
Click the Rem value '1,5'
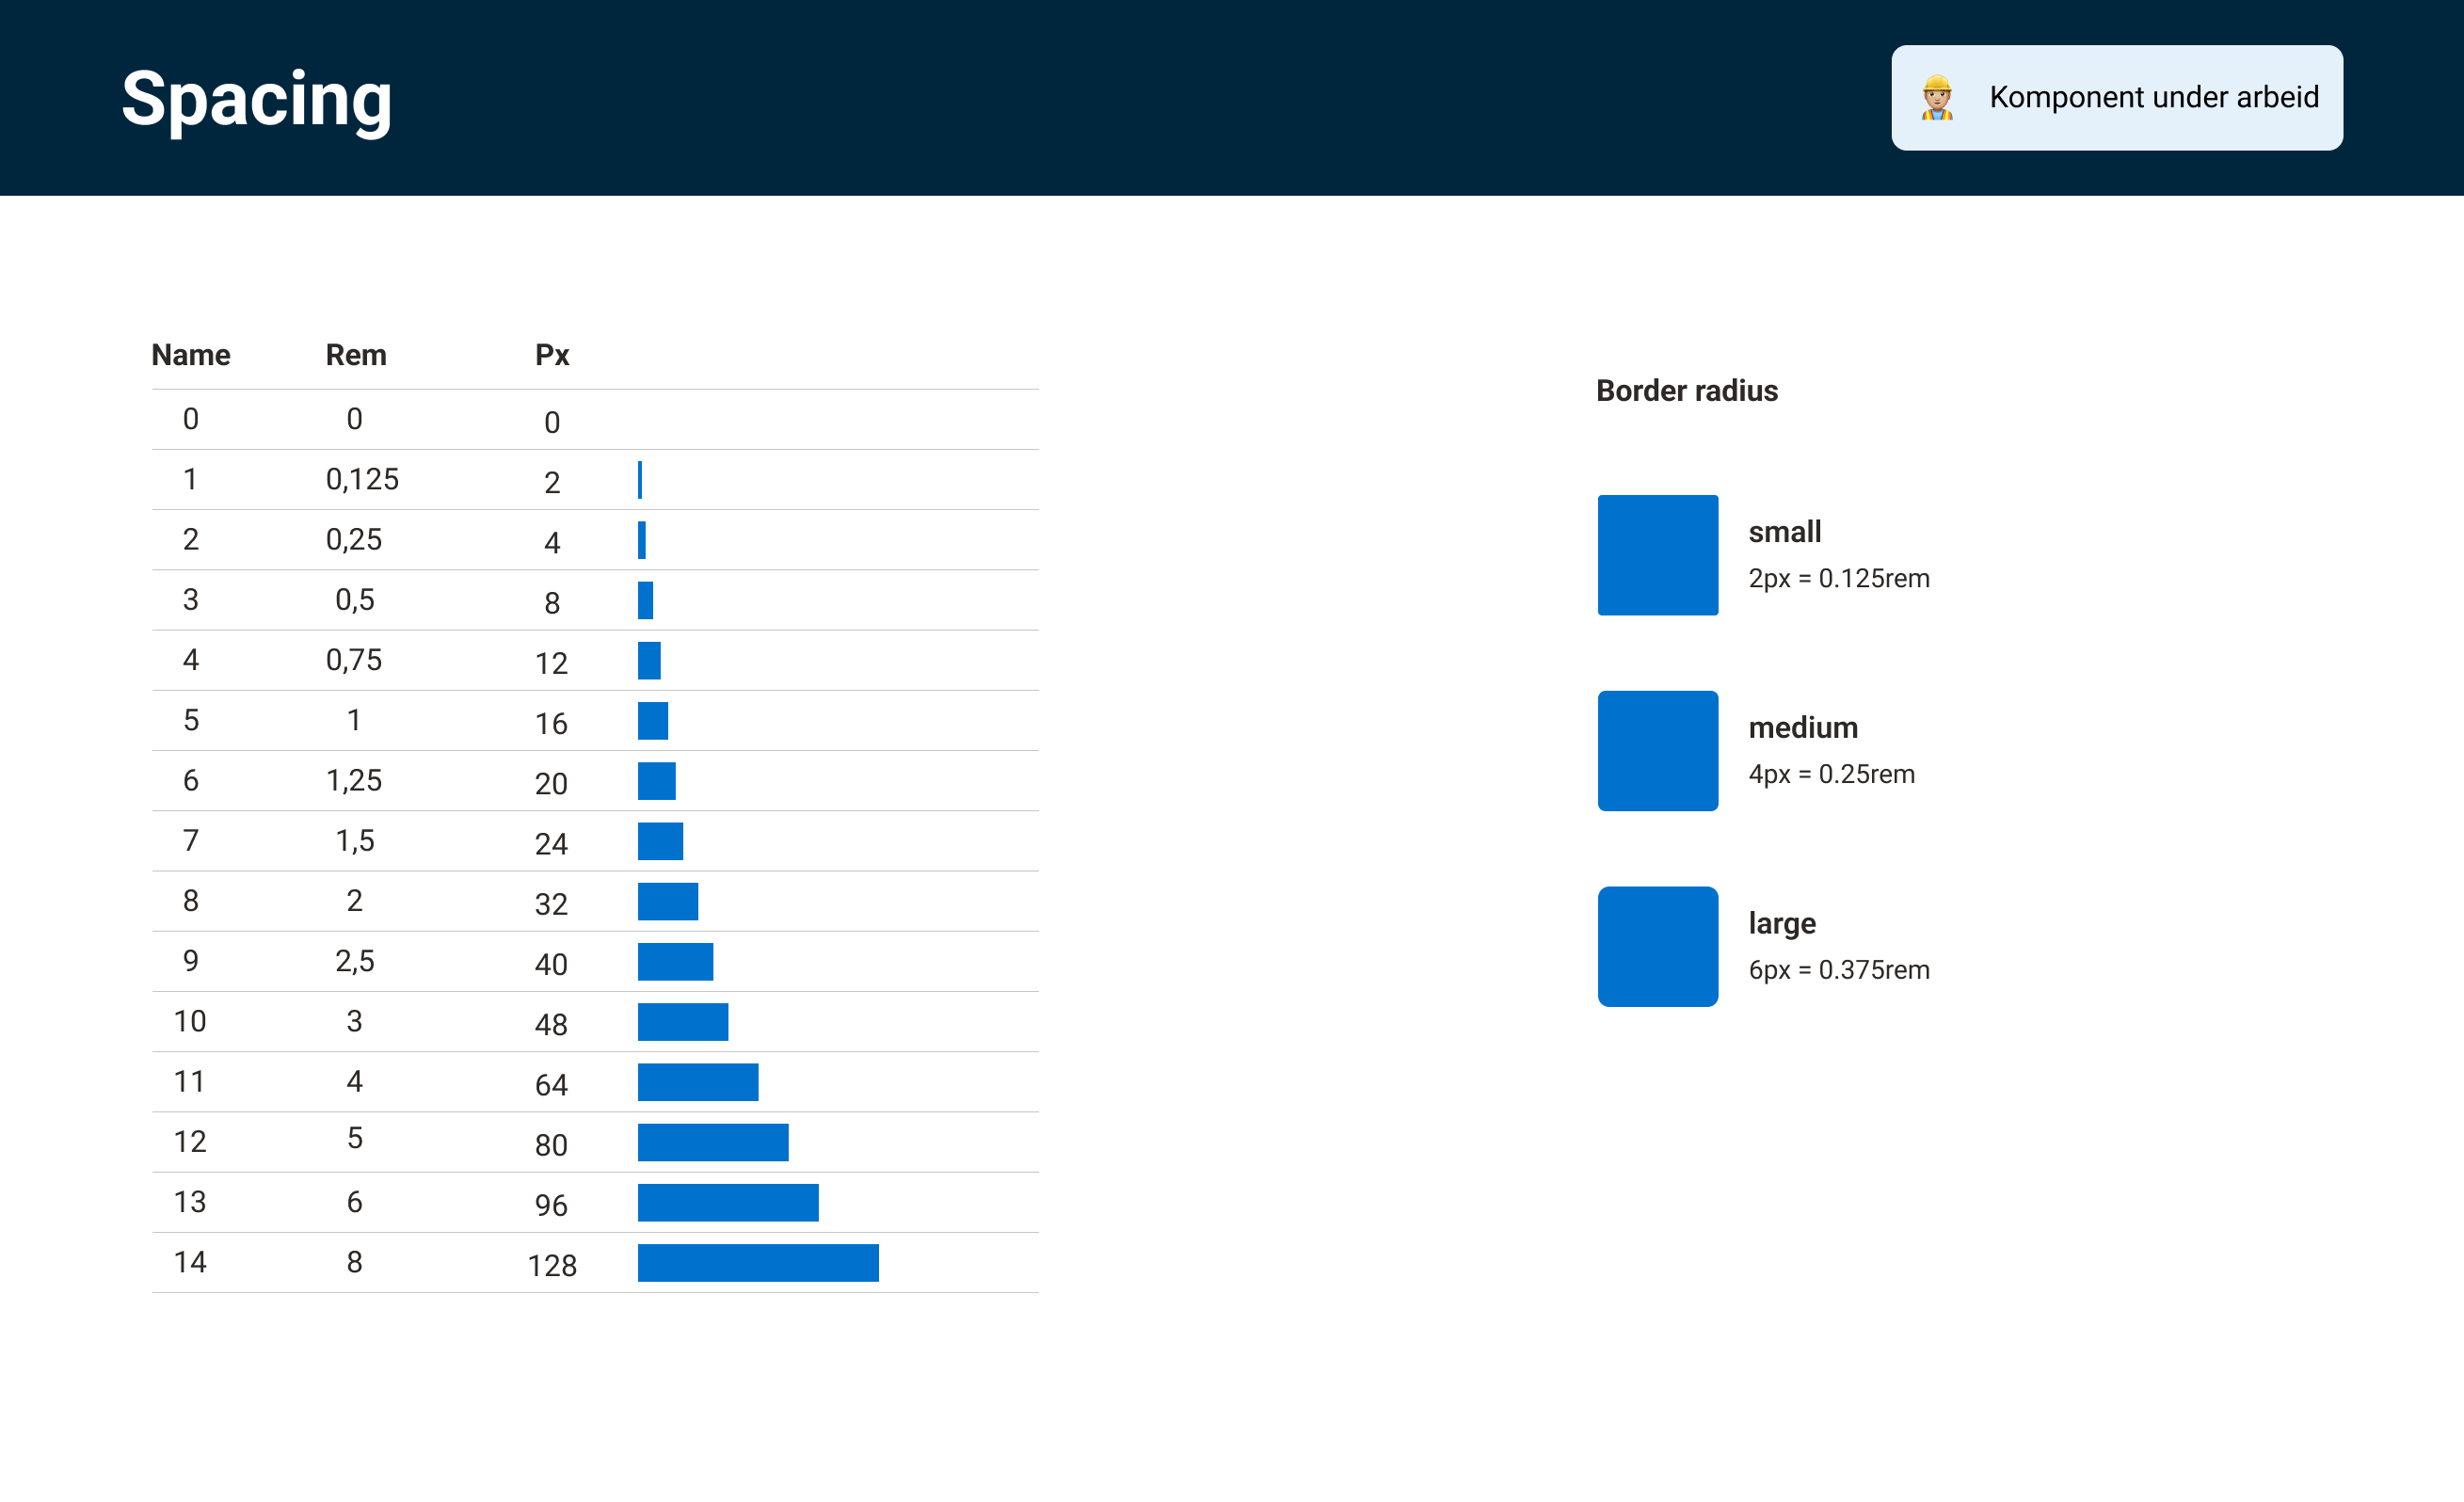click(355, 841)
